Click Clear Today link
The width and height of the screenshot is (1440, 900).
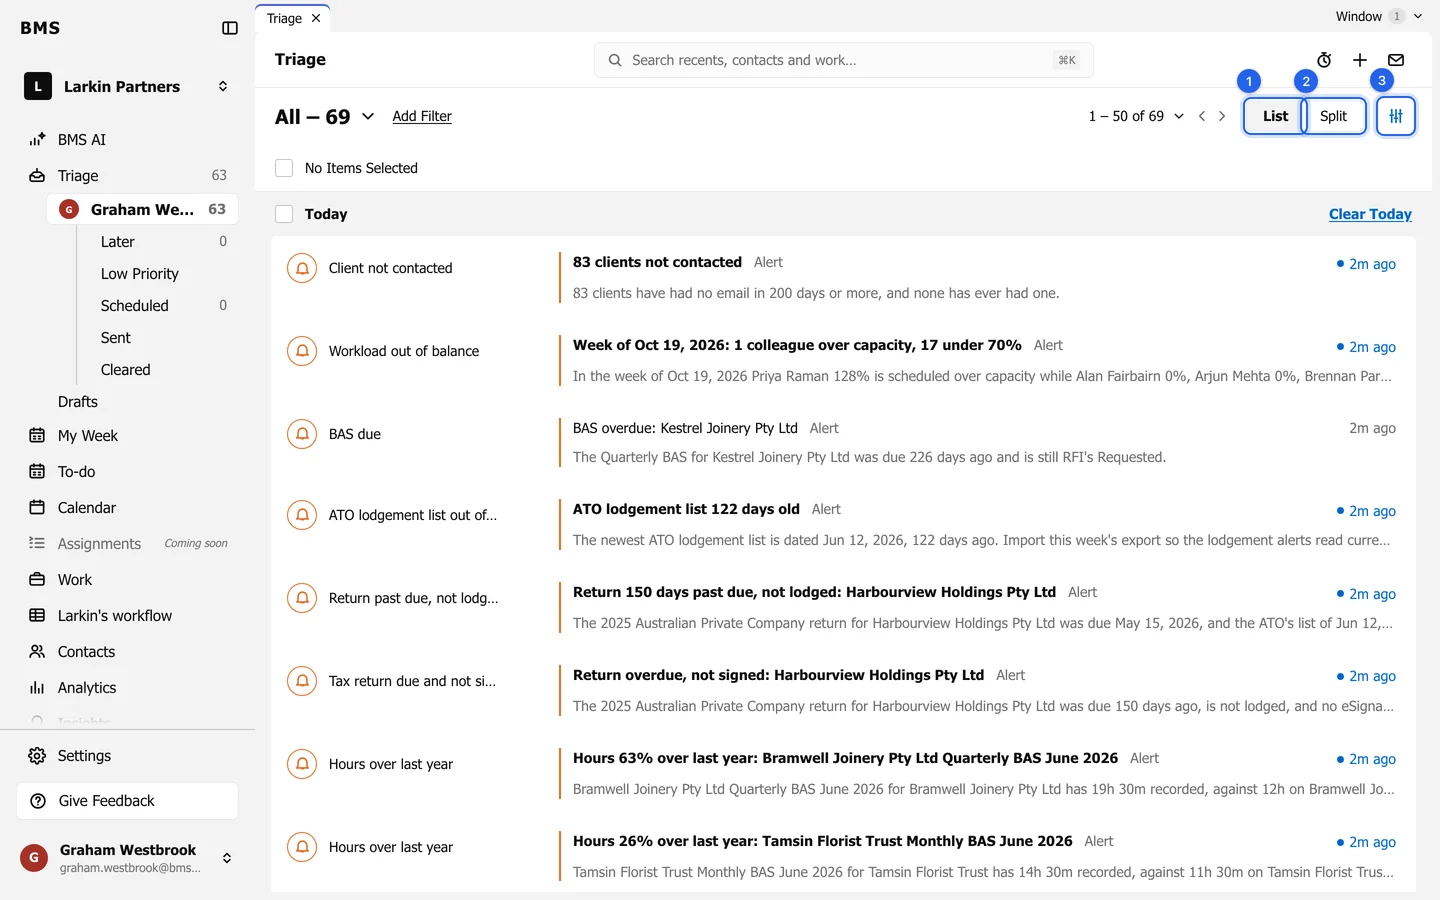pos(1370,214)
